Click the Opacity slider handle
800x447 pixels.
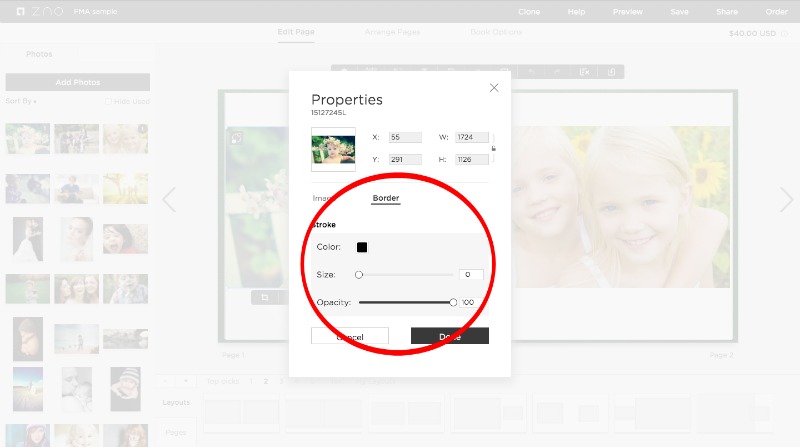click(x=453, y=303)
